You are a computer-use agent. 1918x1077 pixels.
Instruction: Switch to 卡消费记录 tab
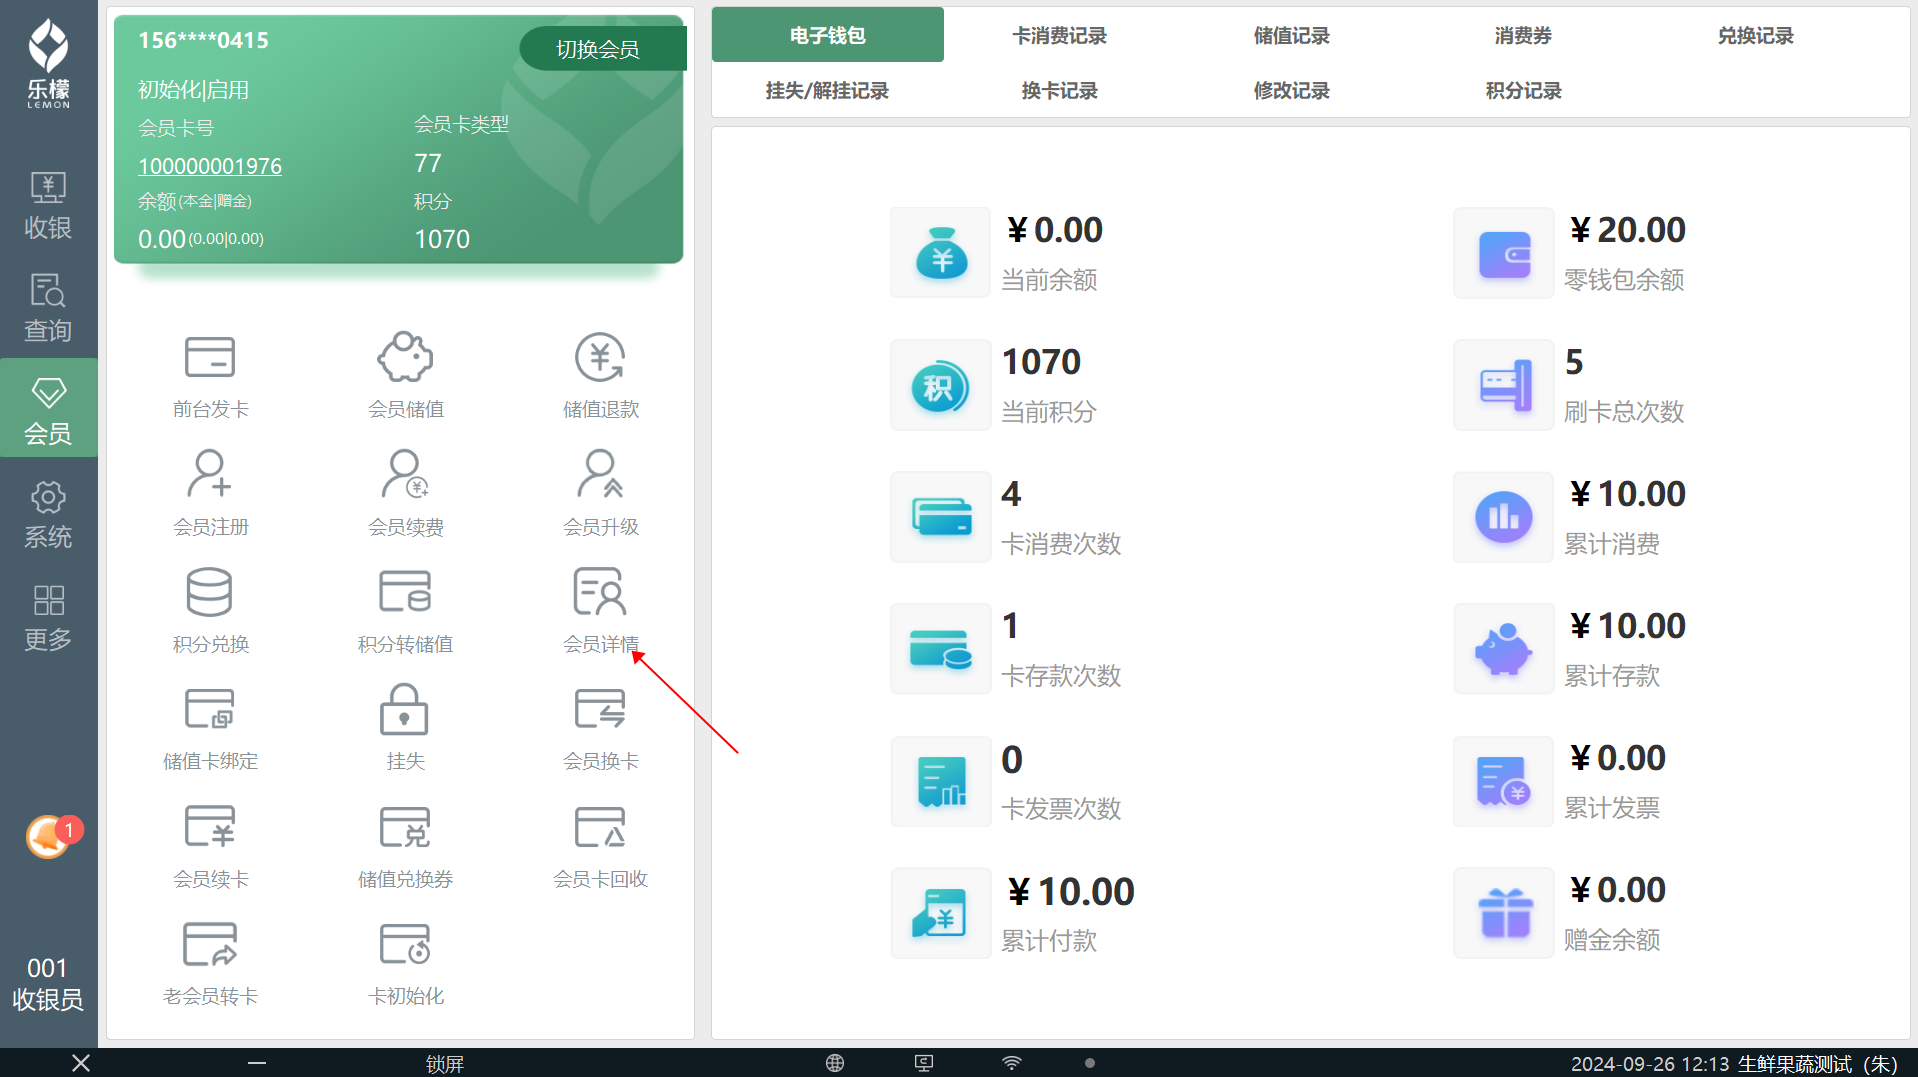[1059, 35]
